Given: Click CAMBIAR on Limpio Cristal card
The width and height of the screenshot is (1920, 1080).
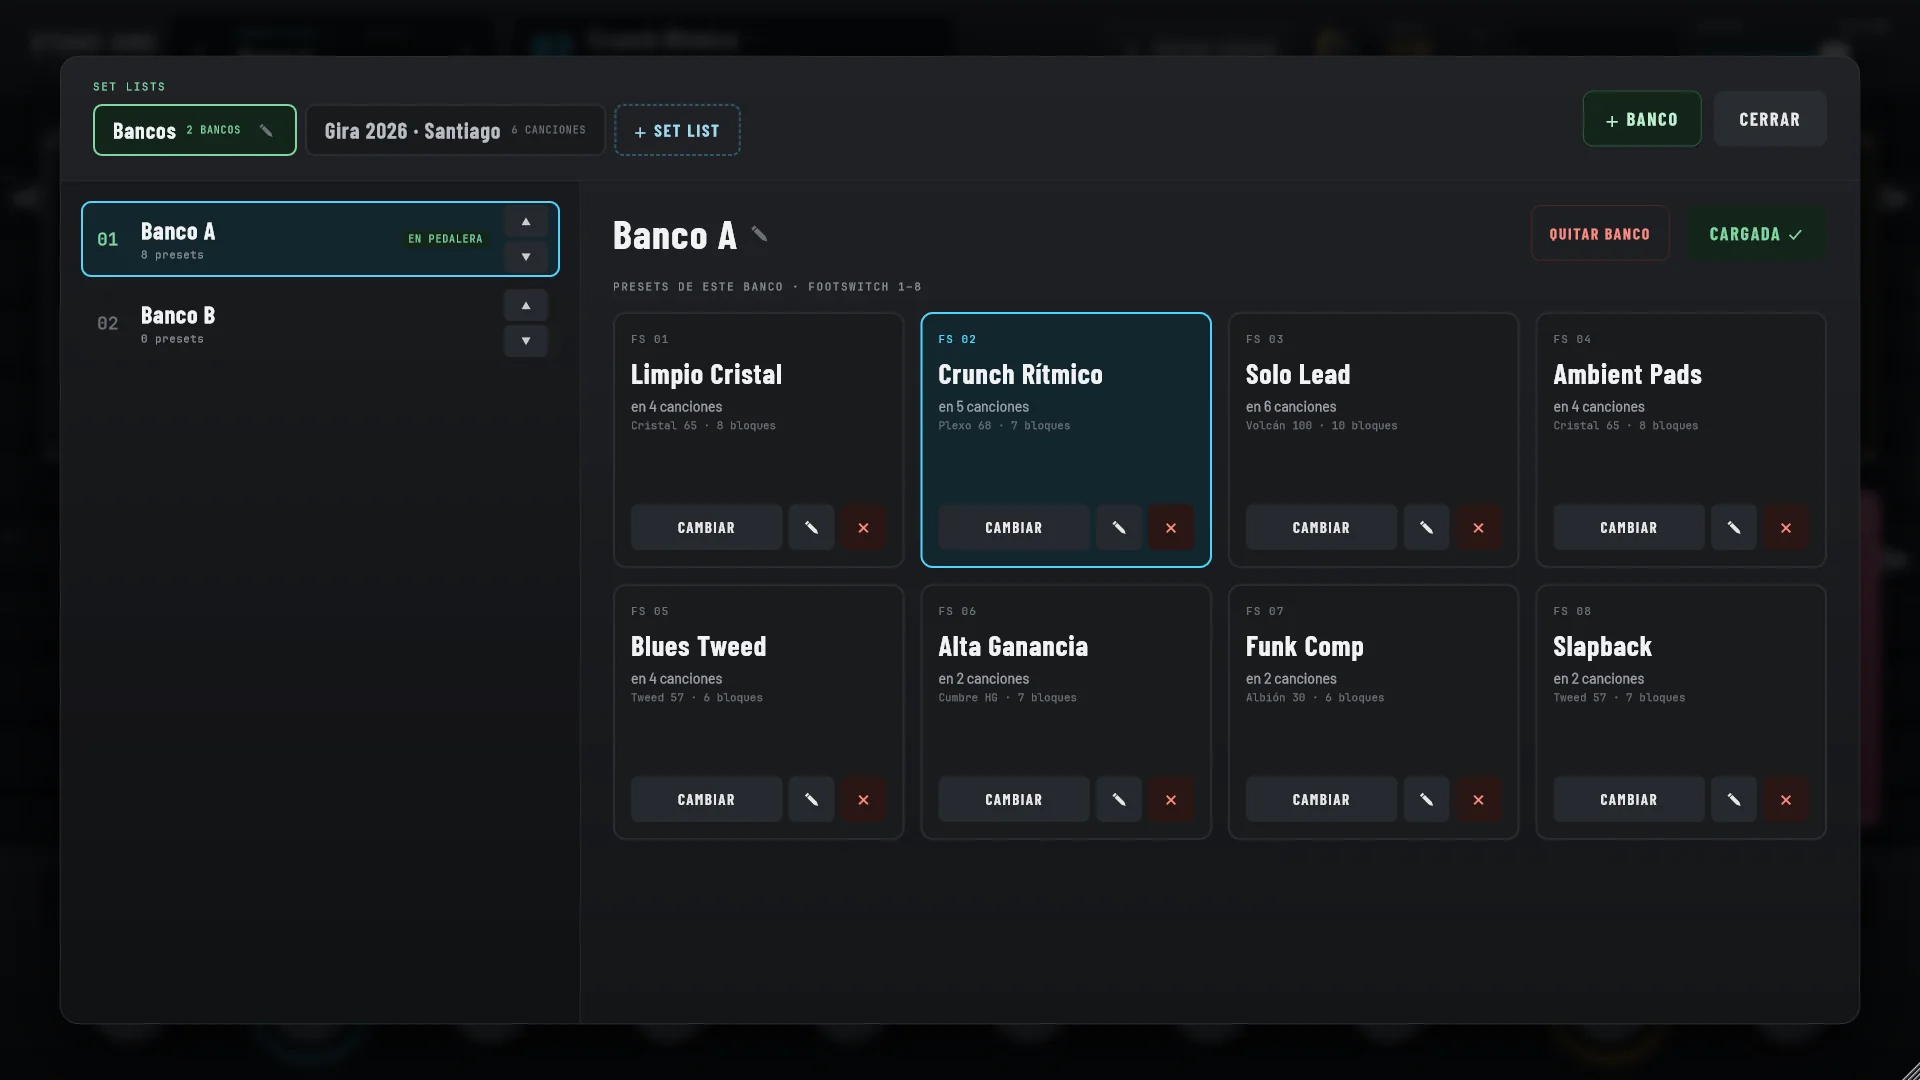Looking at the screenshot, I should (x=706, y=527).
